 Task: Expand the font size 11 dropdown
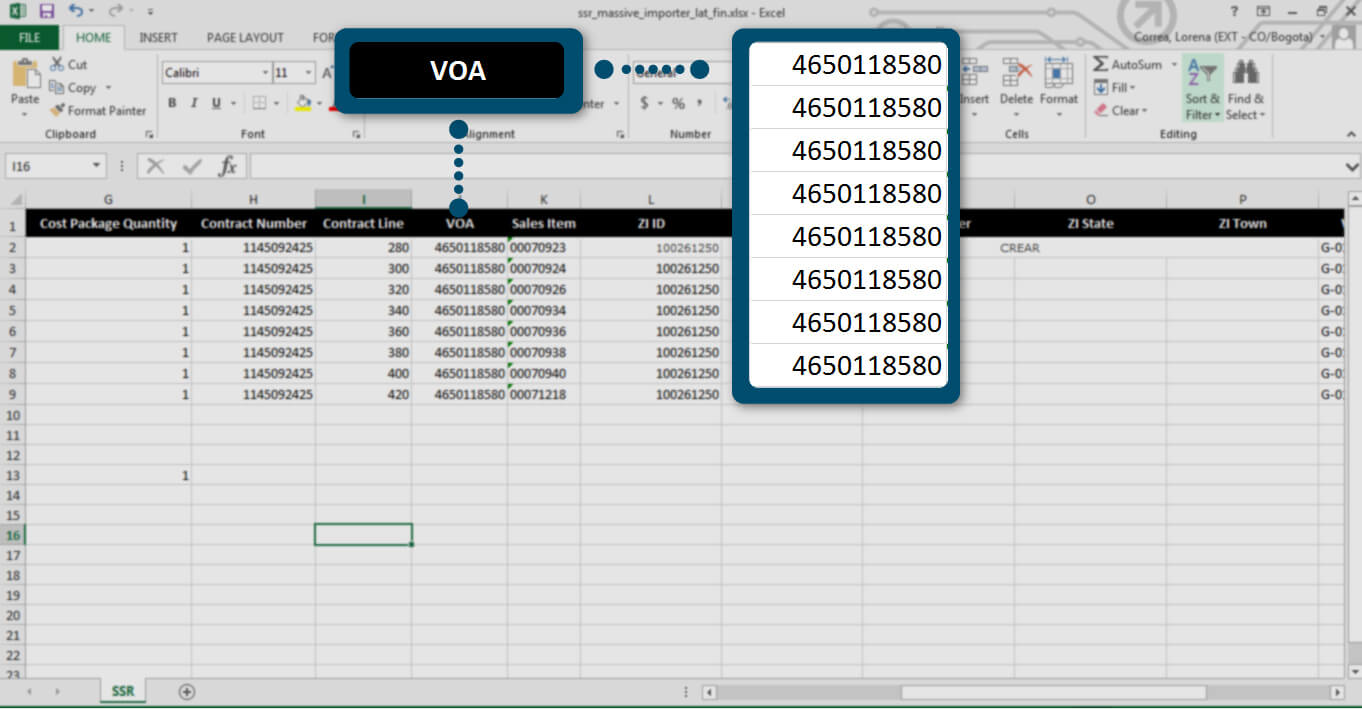[x=307, y=73]
